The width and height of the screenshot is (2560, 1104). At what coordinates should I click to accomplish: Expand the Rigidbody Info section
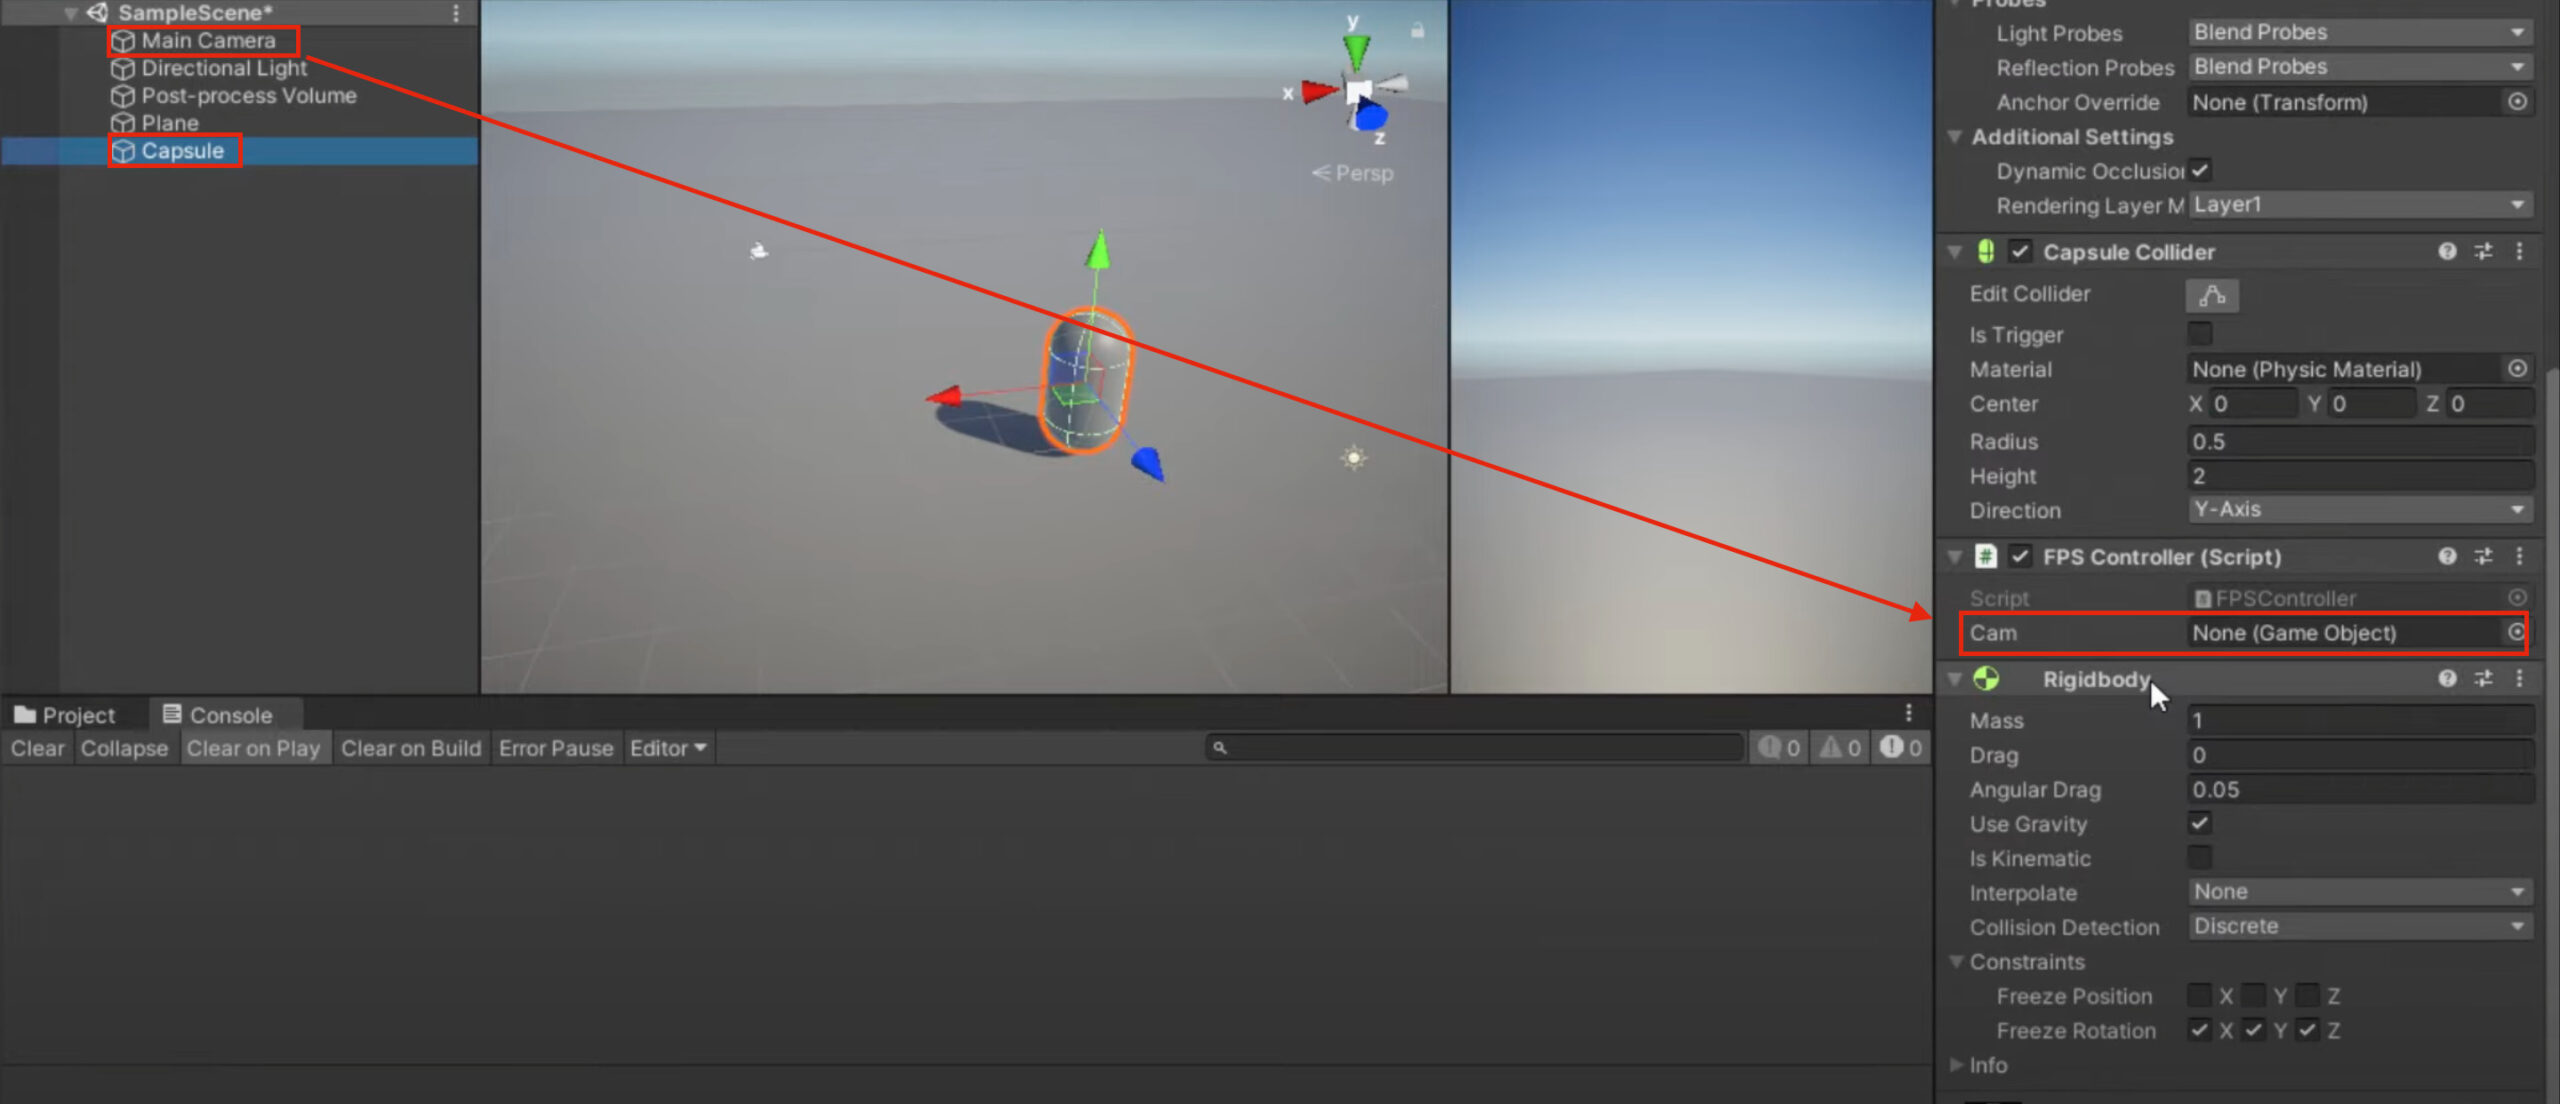point(1956,1065)
